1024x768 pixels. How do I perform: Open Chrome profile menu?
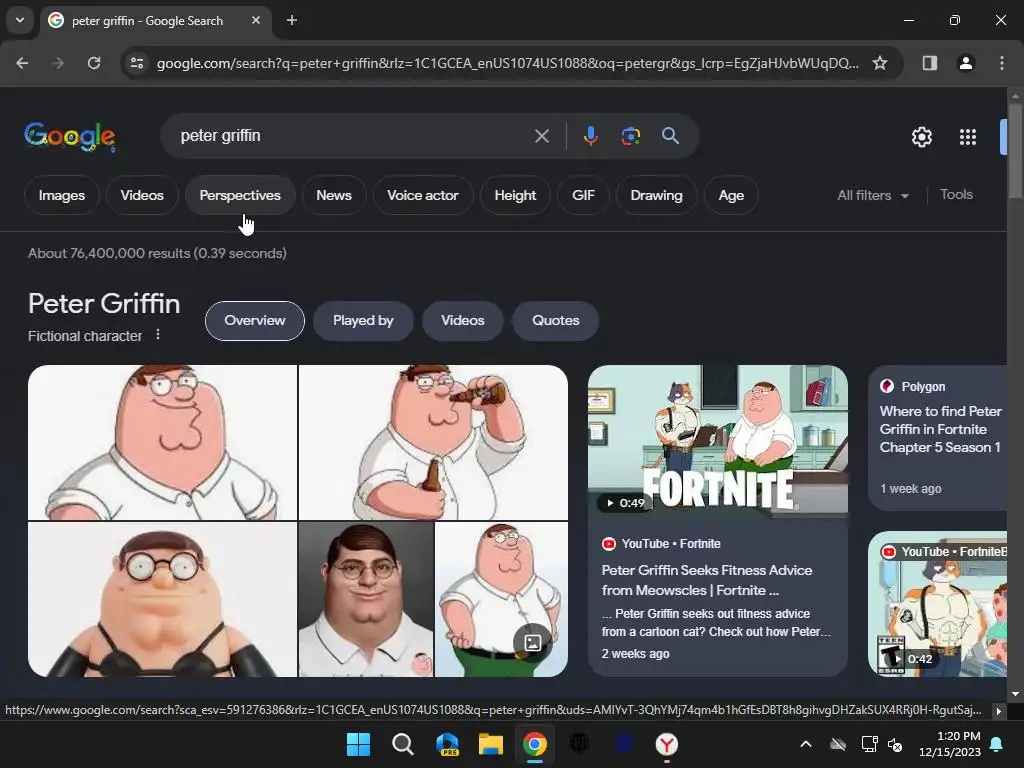pyautogui.click(x=965, y=63)
